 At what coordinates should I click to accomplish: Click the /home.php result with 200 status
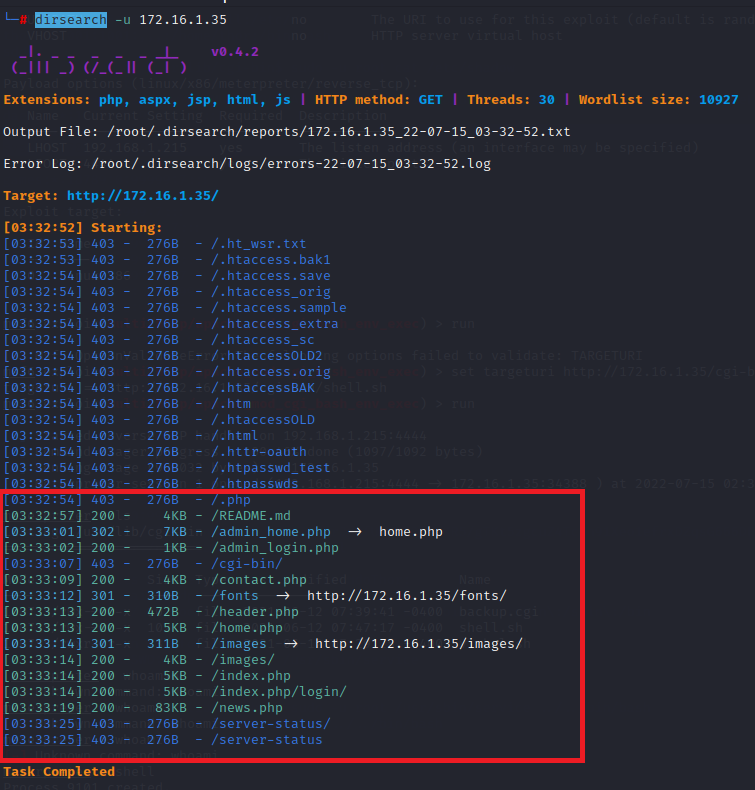point(247,628)
